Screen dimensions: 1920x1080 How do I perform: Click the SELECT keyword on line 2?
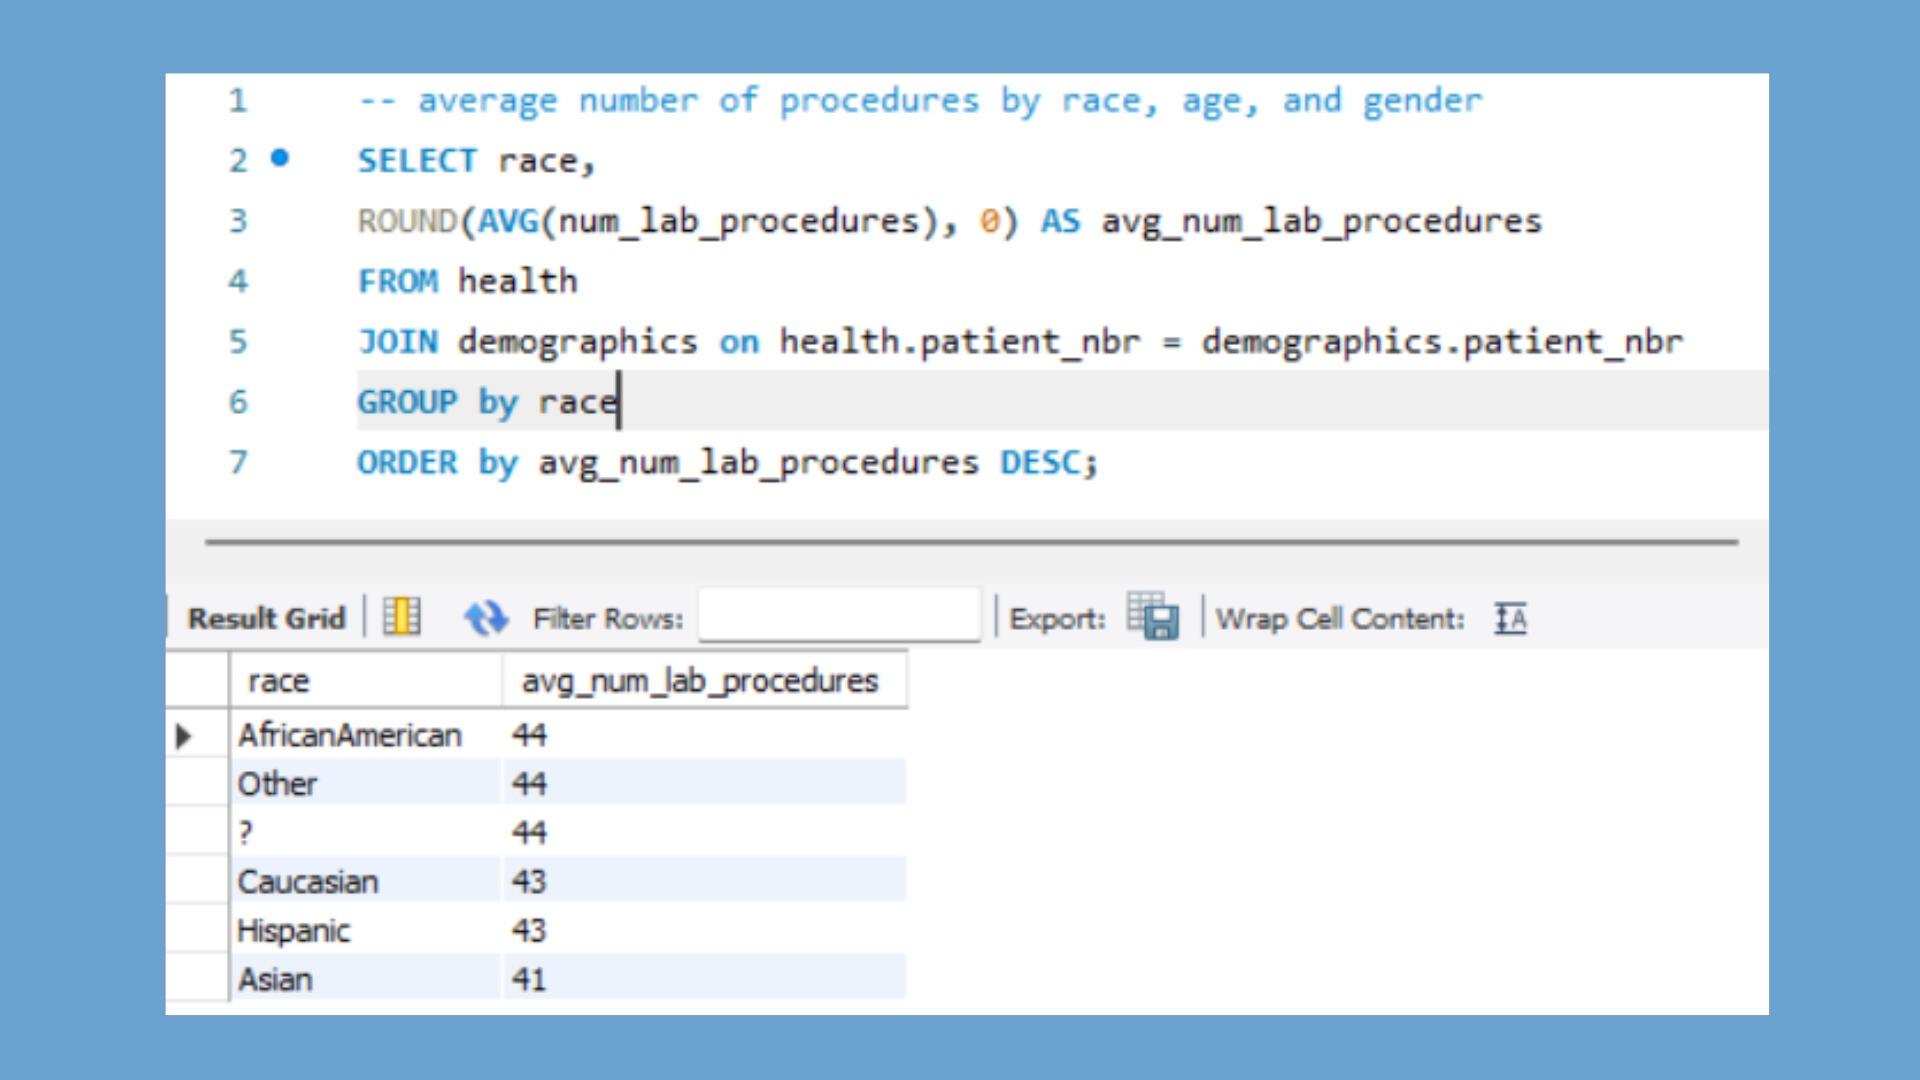click(417, 161)
